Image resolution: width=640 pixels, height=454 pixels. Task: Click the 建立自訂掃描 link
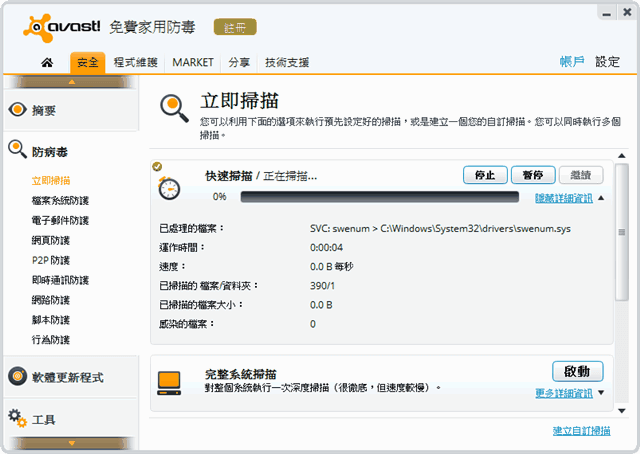(582, 430)
